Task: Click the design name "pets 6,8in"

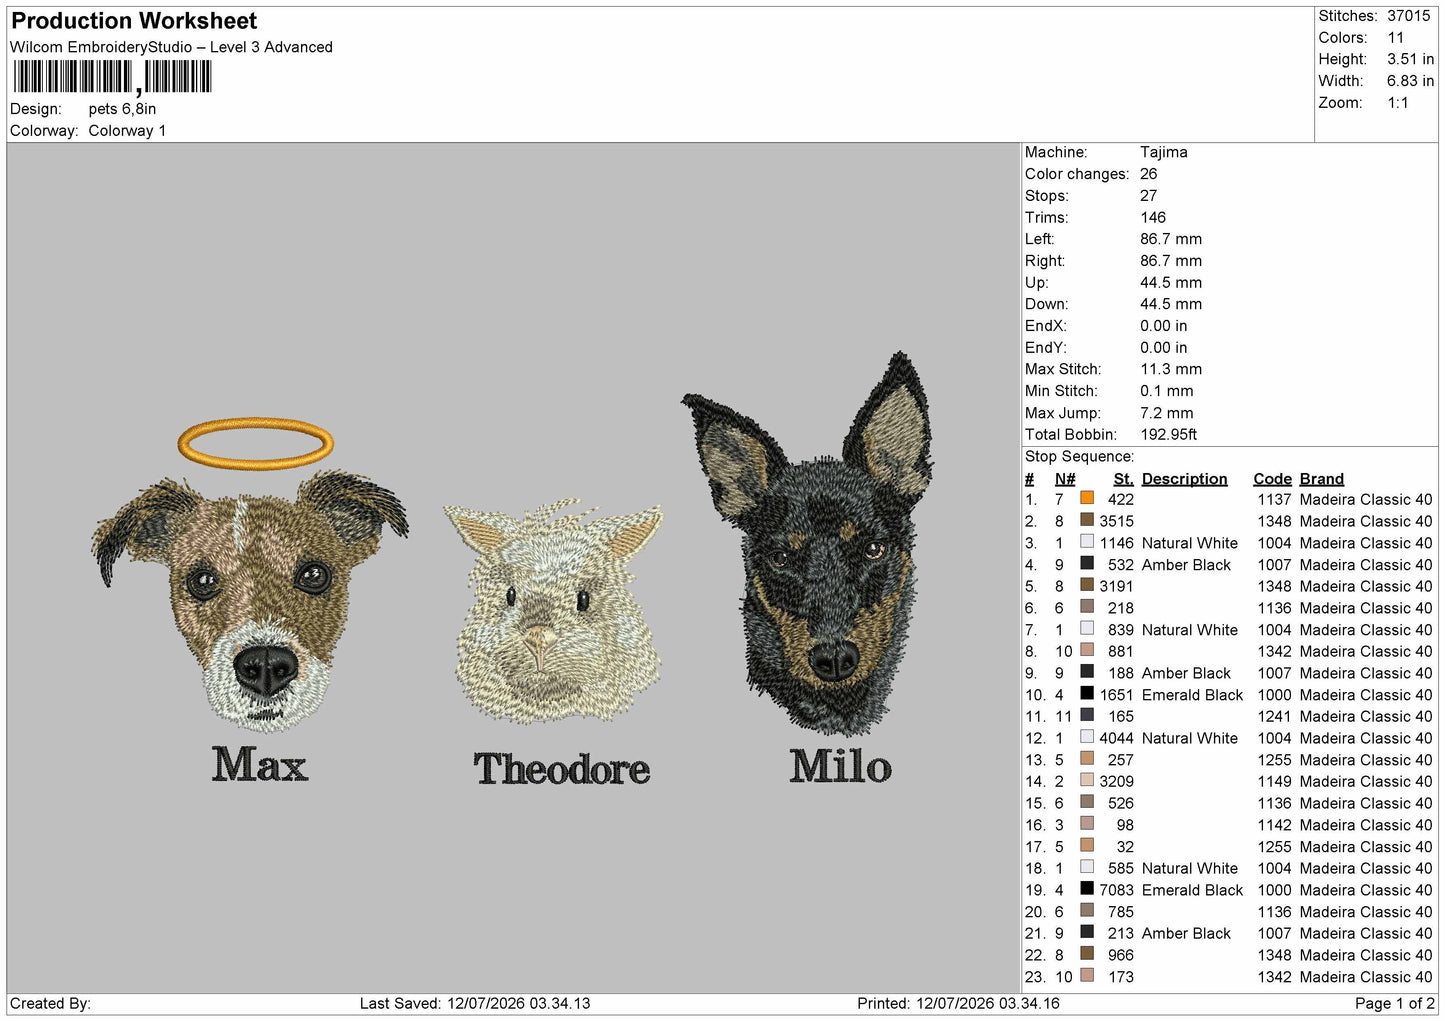Action: pyautogui.click(x=122, y=109)
